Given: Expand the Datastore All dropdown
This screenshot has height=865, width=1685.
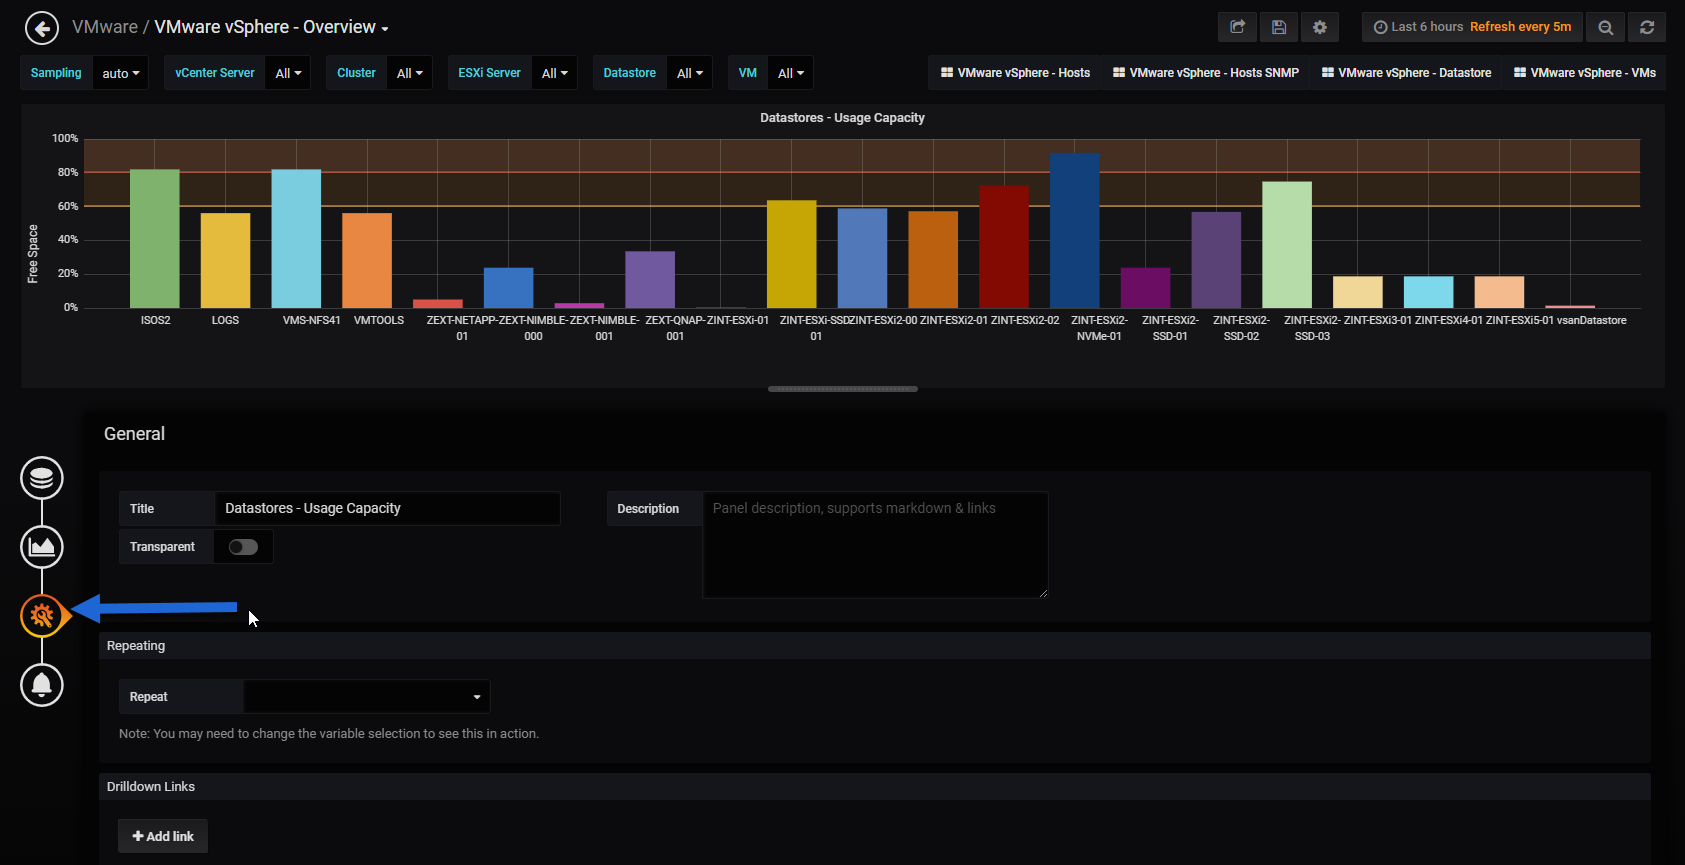Looking at the screenshot, I should [x=689, y=73].
